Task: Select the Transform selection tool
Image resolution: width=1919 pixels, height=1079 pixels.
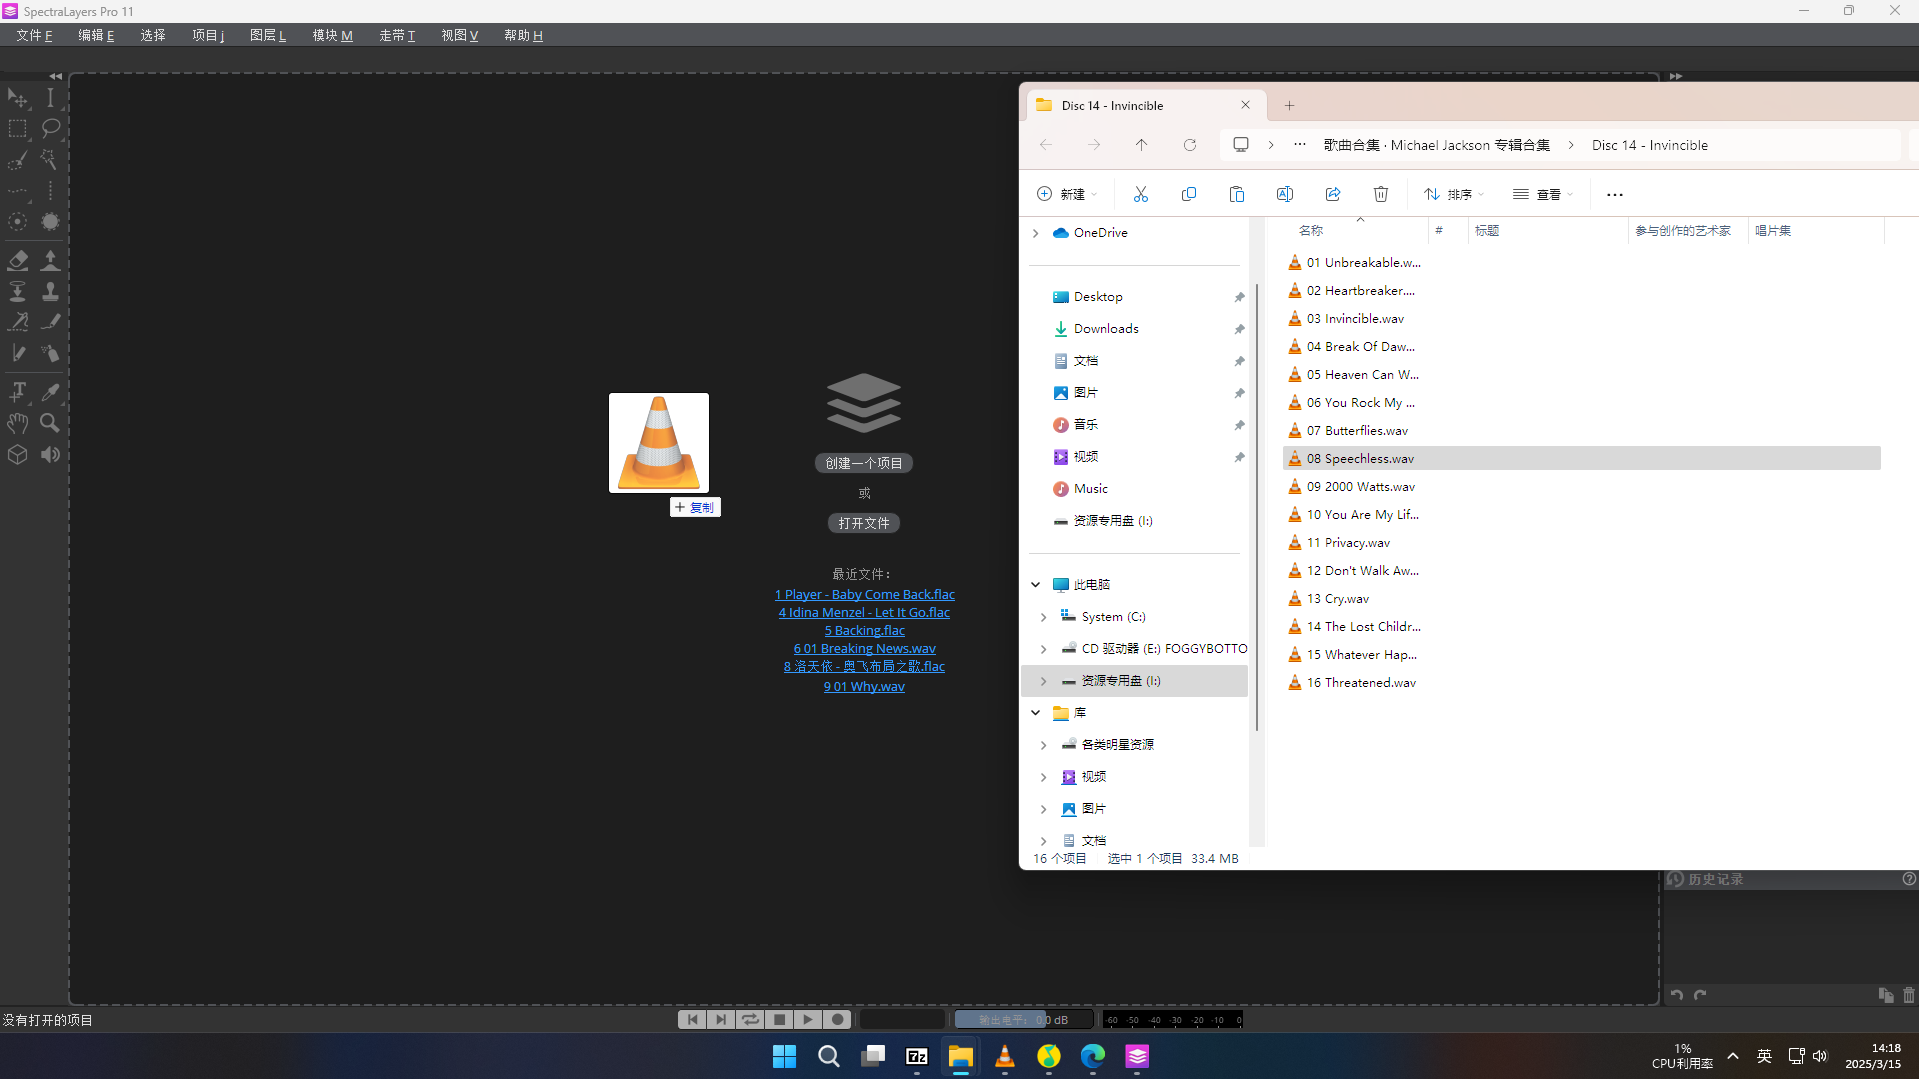Action: tap(18, 98)
